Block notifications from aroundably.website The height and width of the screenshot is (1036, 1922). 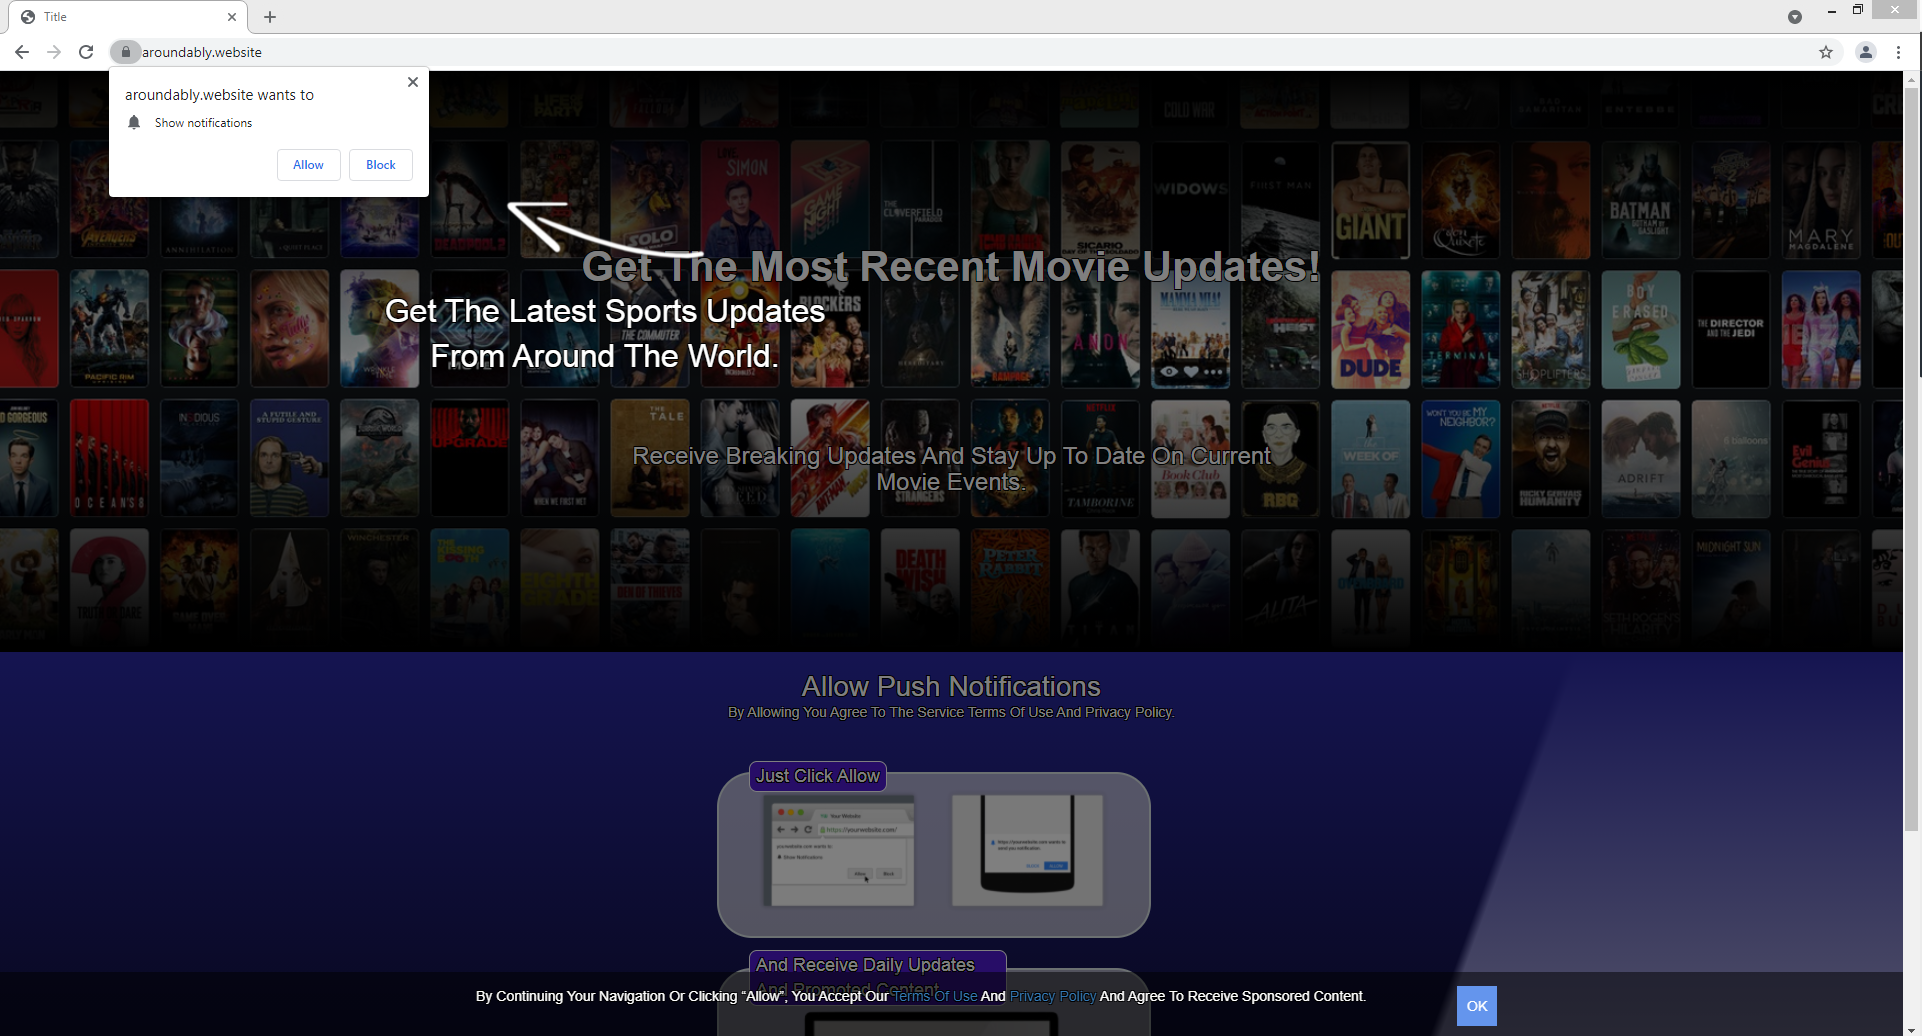[x=381, y=165]
